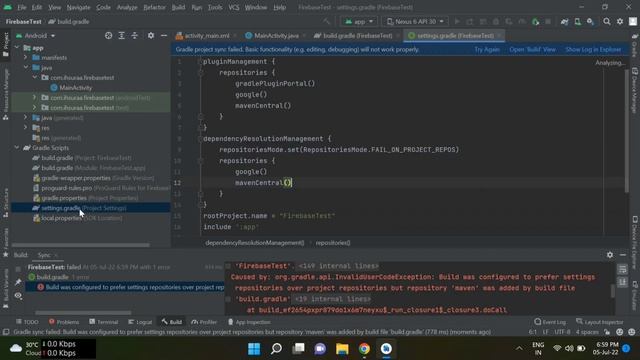Click Open 'Build' View link
Viewport: 640px width, 360px height.
point(532,49)
